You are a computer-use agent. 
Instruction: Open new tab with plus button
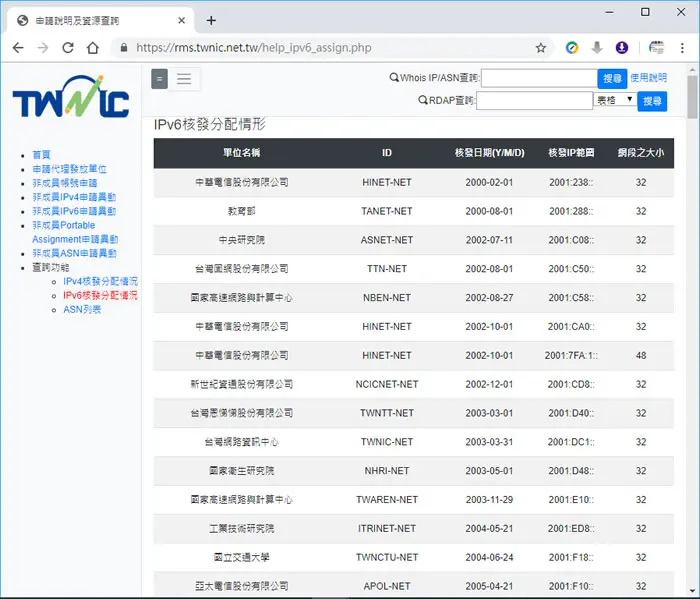tap(211, 21)
